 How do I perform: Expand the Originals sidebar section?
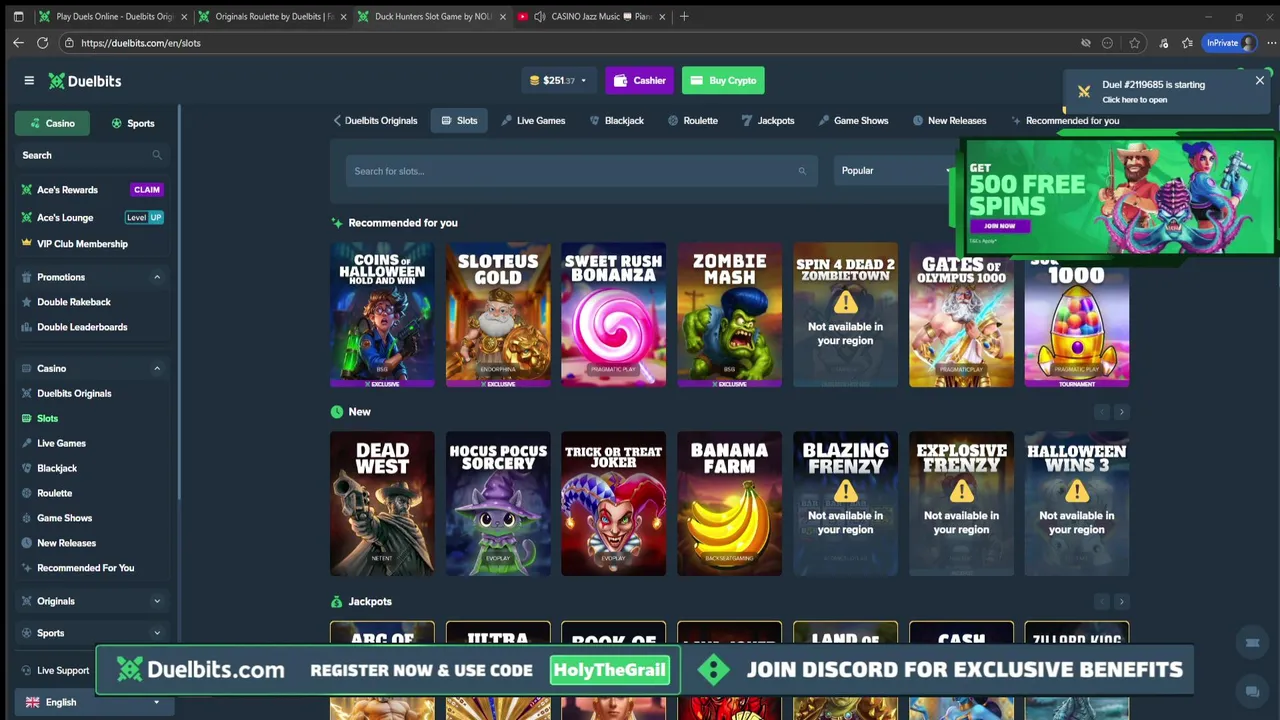(157, 601)
